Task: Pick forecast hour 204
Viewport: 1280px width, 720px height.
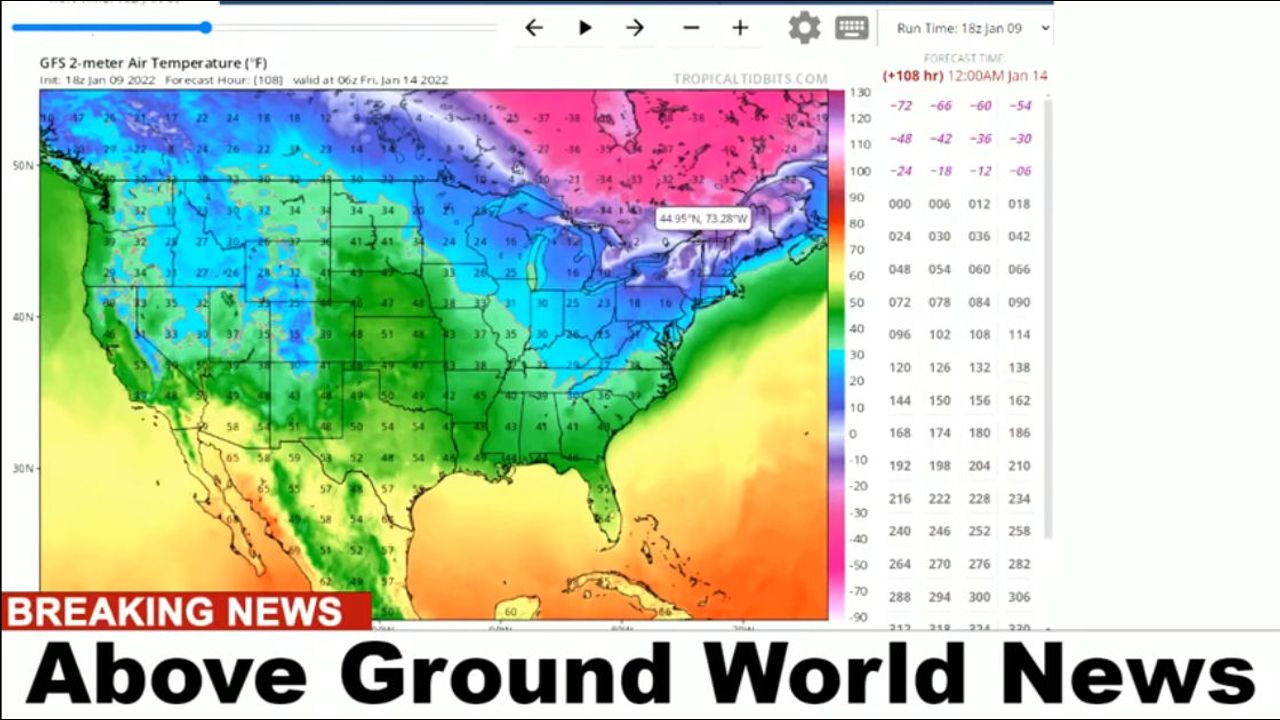Action: click(979, 466)
